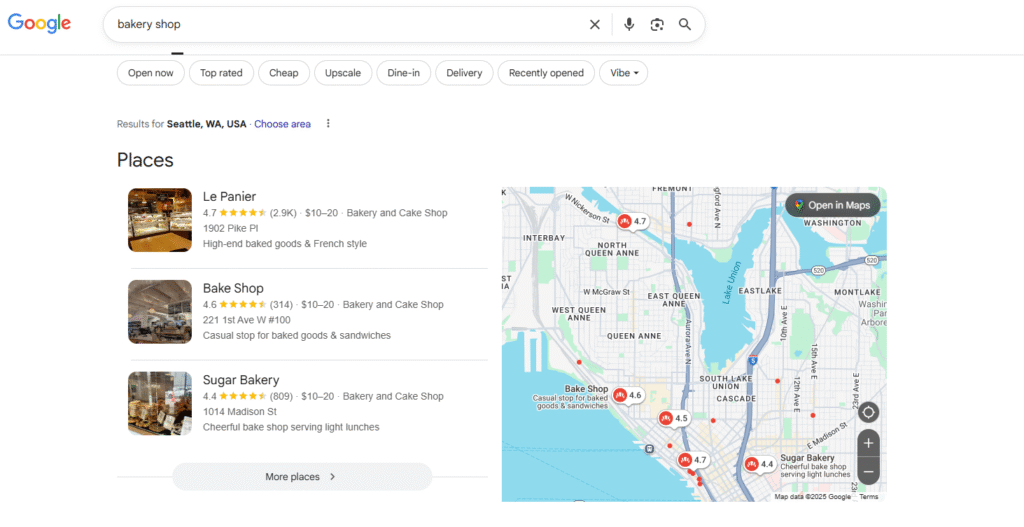Click Le Panier's (2.9K) review count
1024x527 pixels.
[283, 213]
